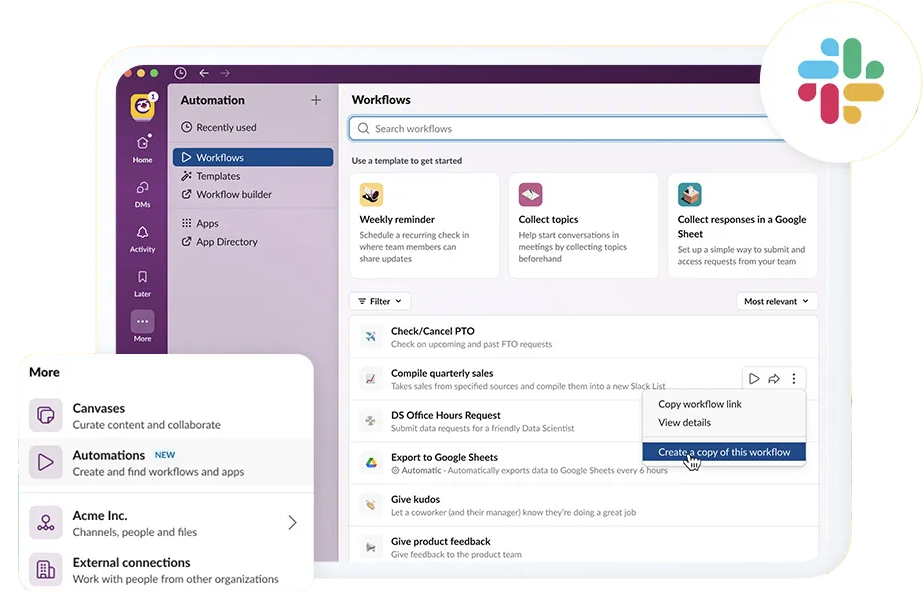The height and width of the screenshot is (593, 923).
Task: Open the Give kudos workflow
Action: [583, 505]
